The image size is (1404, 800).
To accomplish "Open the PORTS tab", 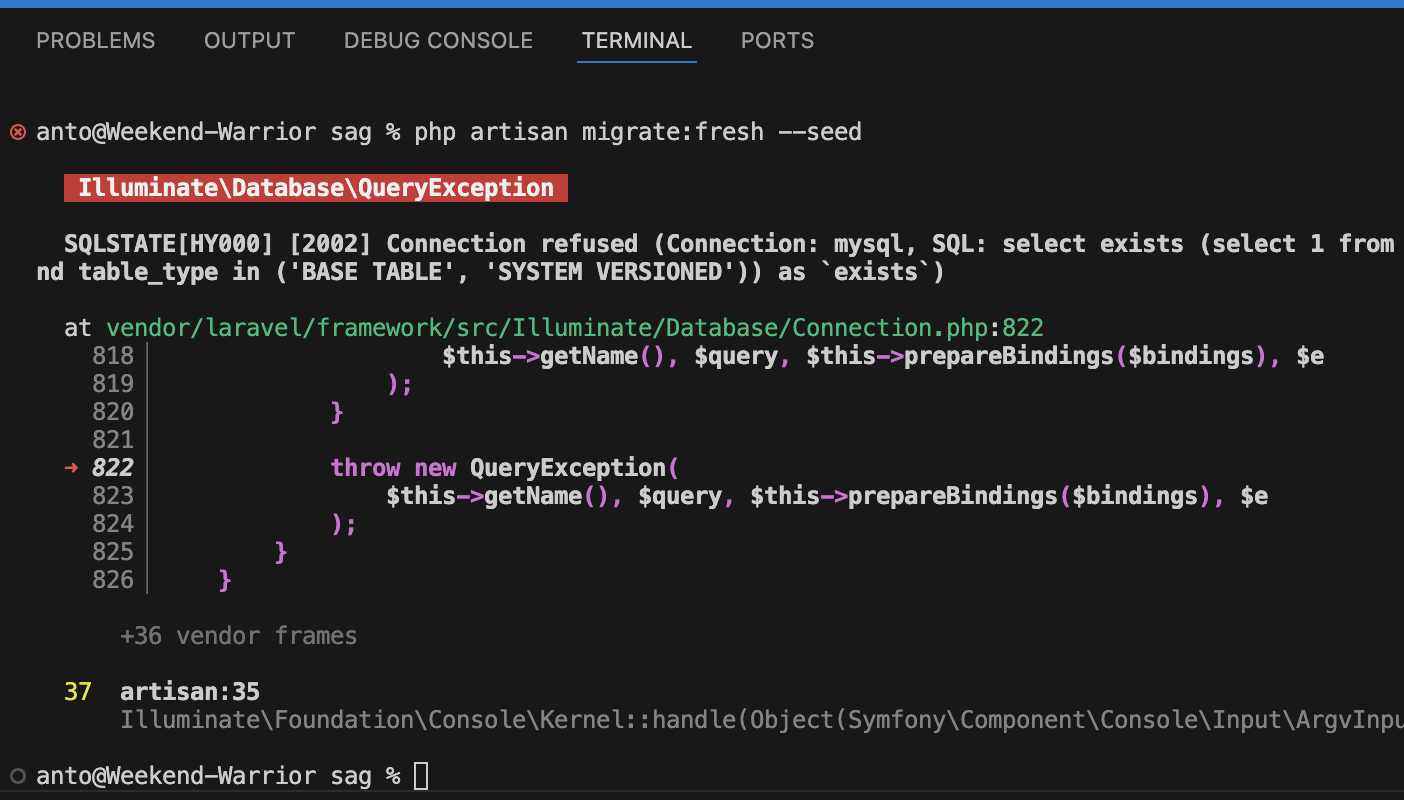I will [777, 41].
